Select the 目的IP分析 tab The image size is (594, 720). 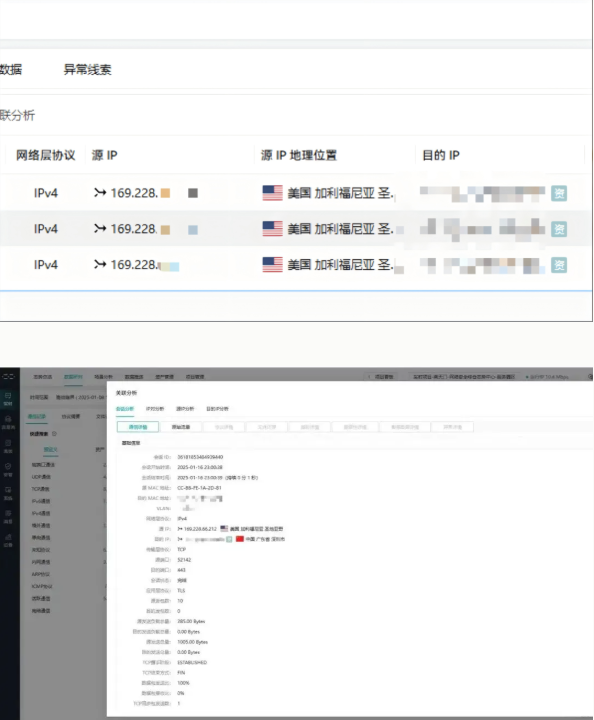coord(217,409)
